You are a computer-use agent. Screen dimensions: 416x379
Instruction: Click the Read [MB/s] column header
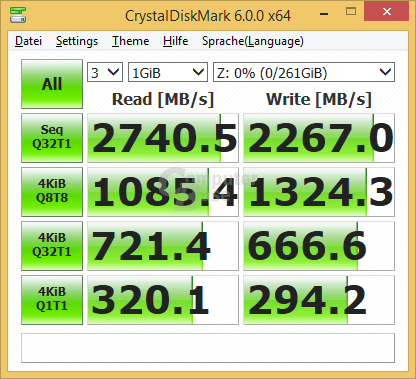163,99
